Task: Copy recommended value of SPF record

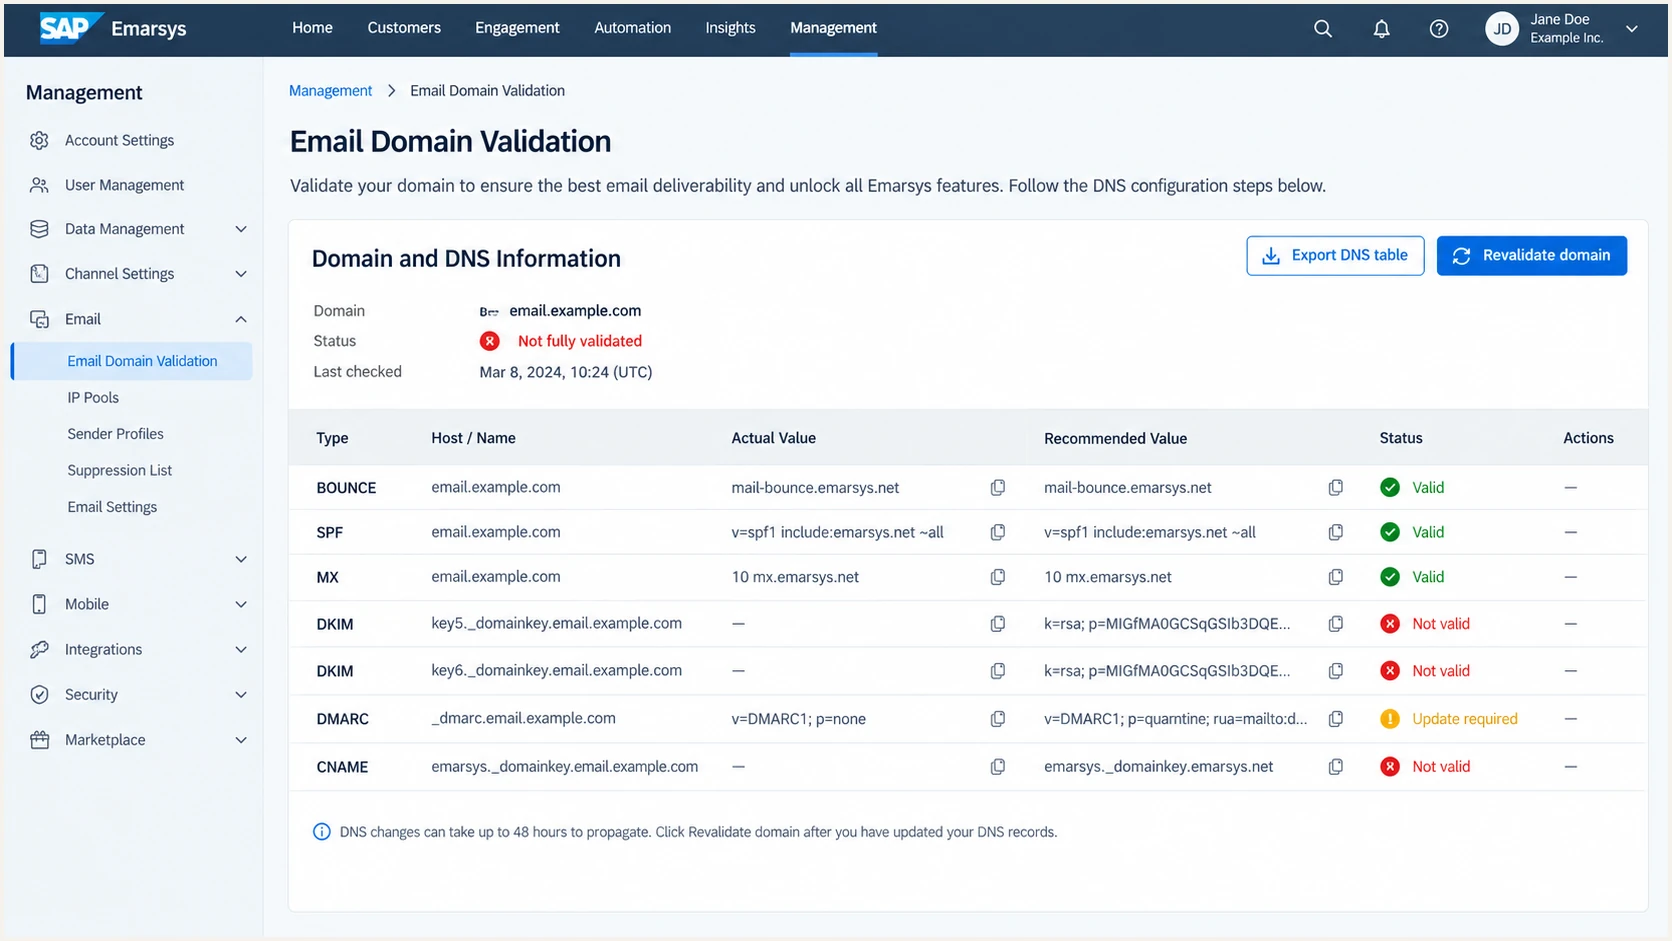Action: point(1336,533)
